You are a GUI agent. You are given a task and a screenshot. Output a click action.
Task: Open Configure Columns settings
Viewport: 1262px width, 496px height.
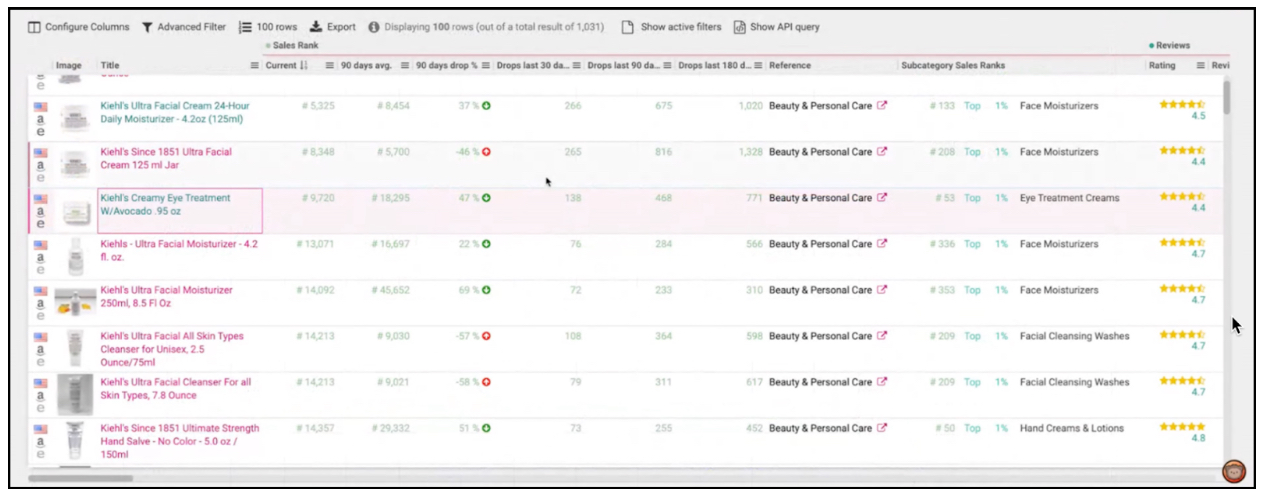(x=78, y=27)
